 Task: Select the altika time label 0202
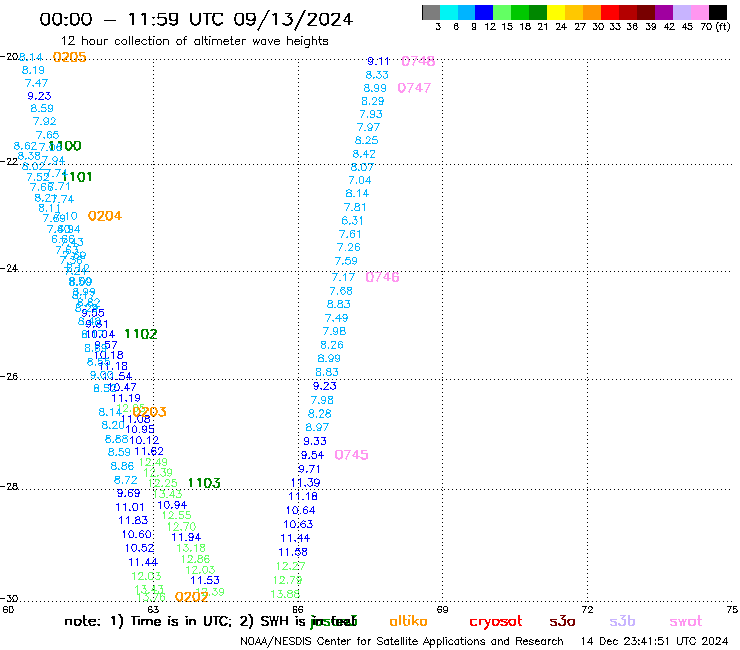(x=191, y=597)
